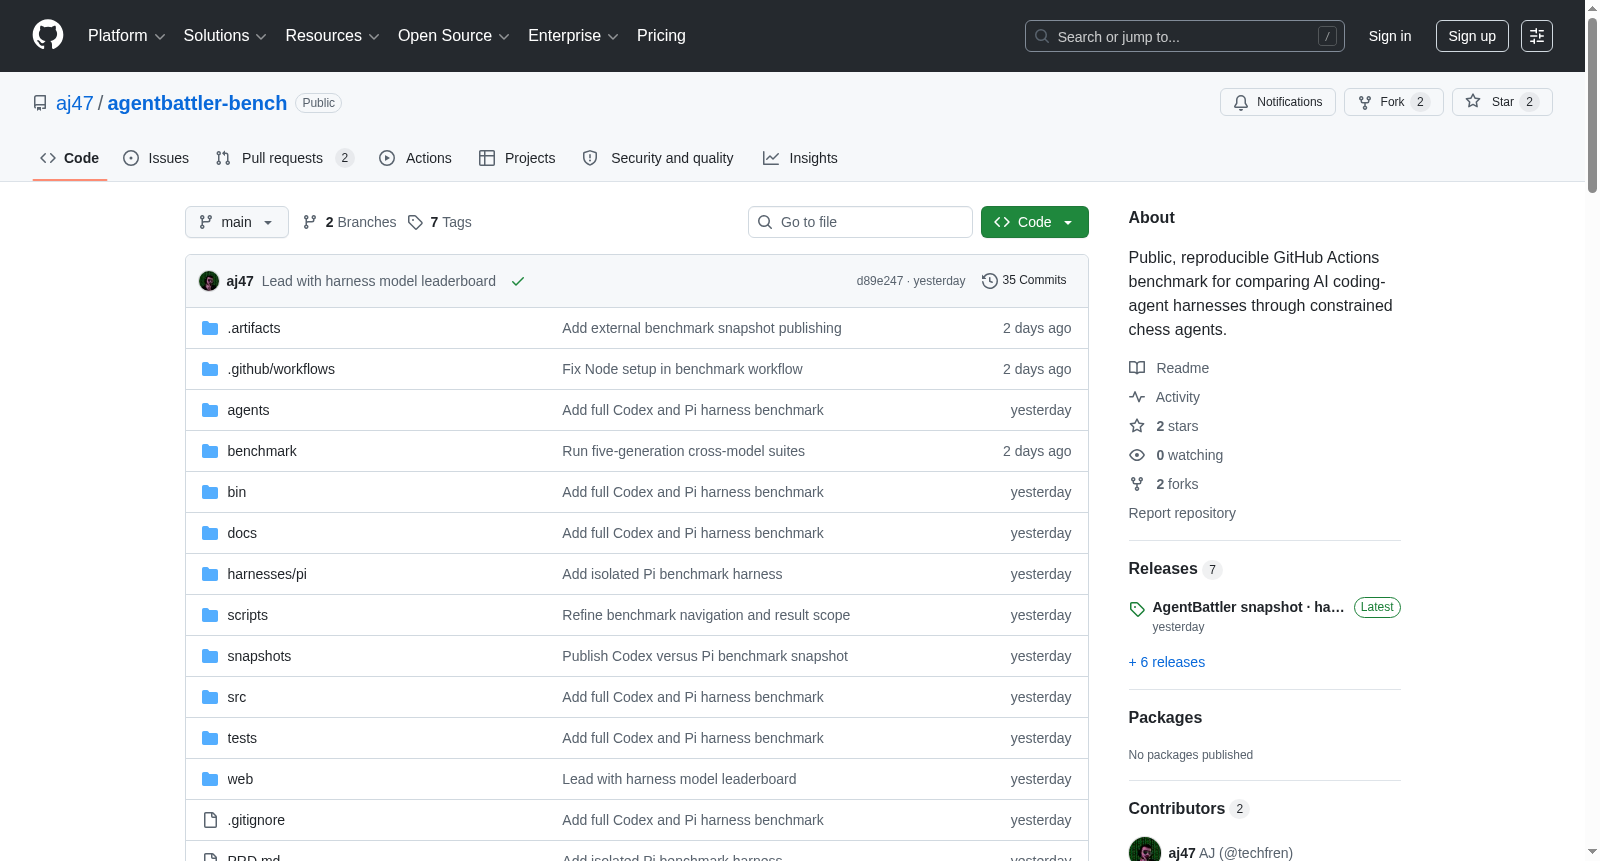1600x861 pixels.
Task: Switch to the Projects tab
Action: pos(517,158)
